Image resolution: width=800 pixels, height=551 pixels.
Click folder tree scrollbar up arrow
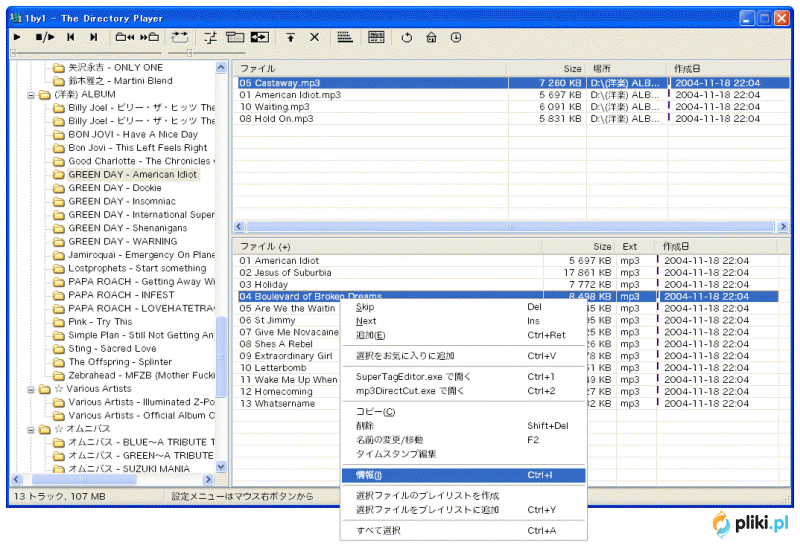point(221,67)
